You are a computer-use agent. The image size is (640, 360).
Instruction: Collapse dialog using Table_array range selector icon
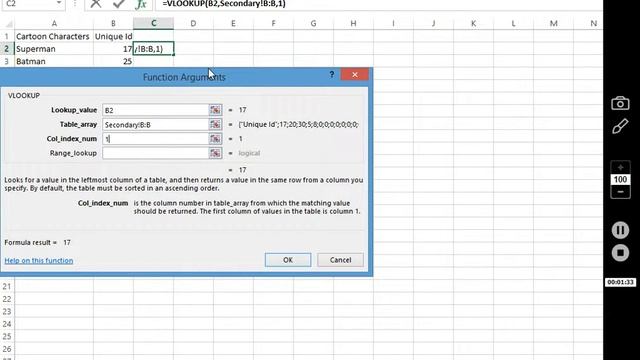pyautogui.click(x=215, y=124)
